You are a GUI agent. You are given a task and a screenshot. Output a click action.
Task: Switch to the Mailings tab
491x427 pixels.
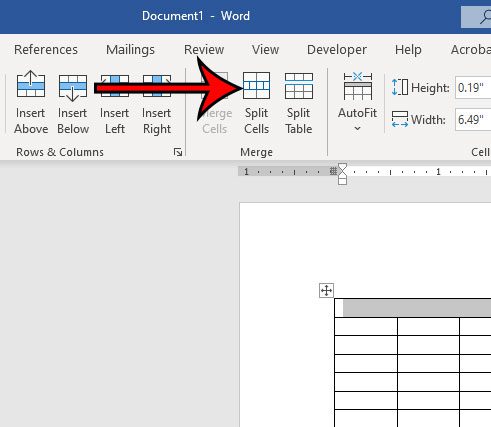pos(130,50)
